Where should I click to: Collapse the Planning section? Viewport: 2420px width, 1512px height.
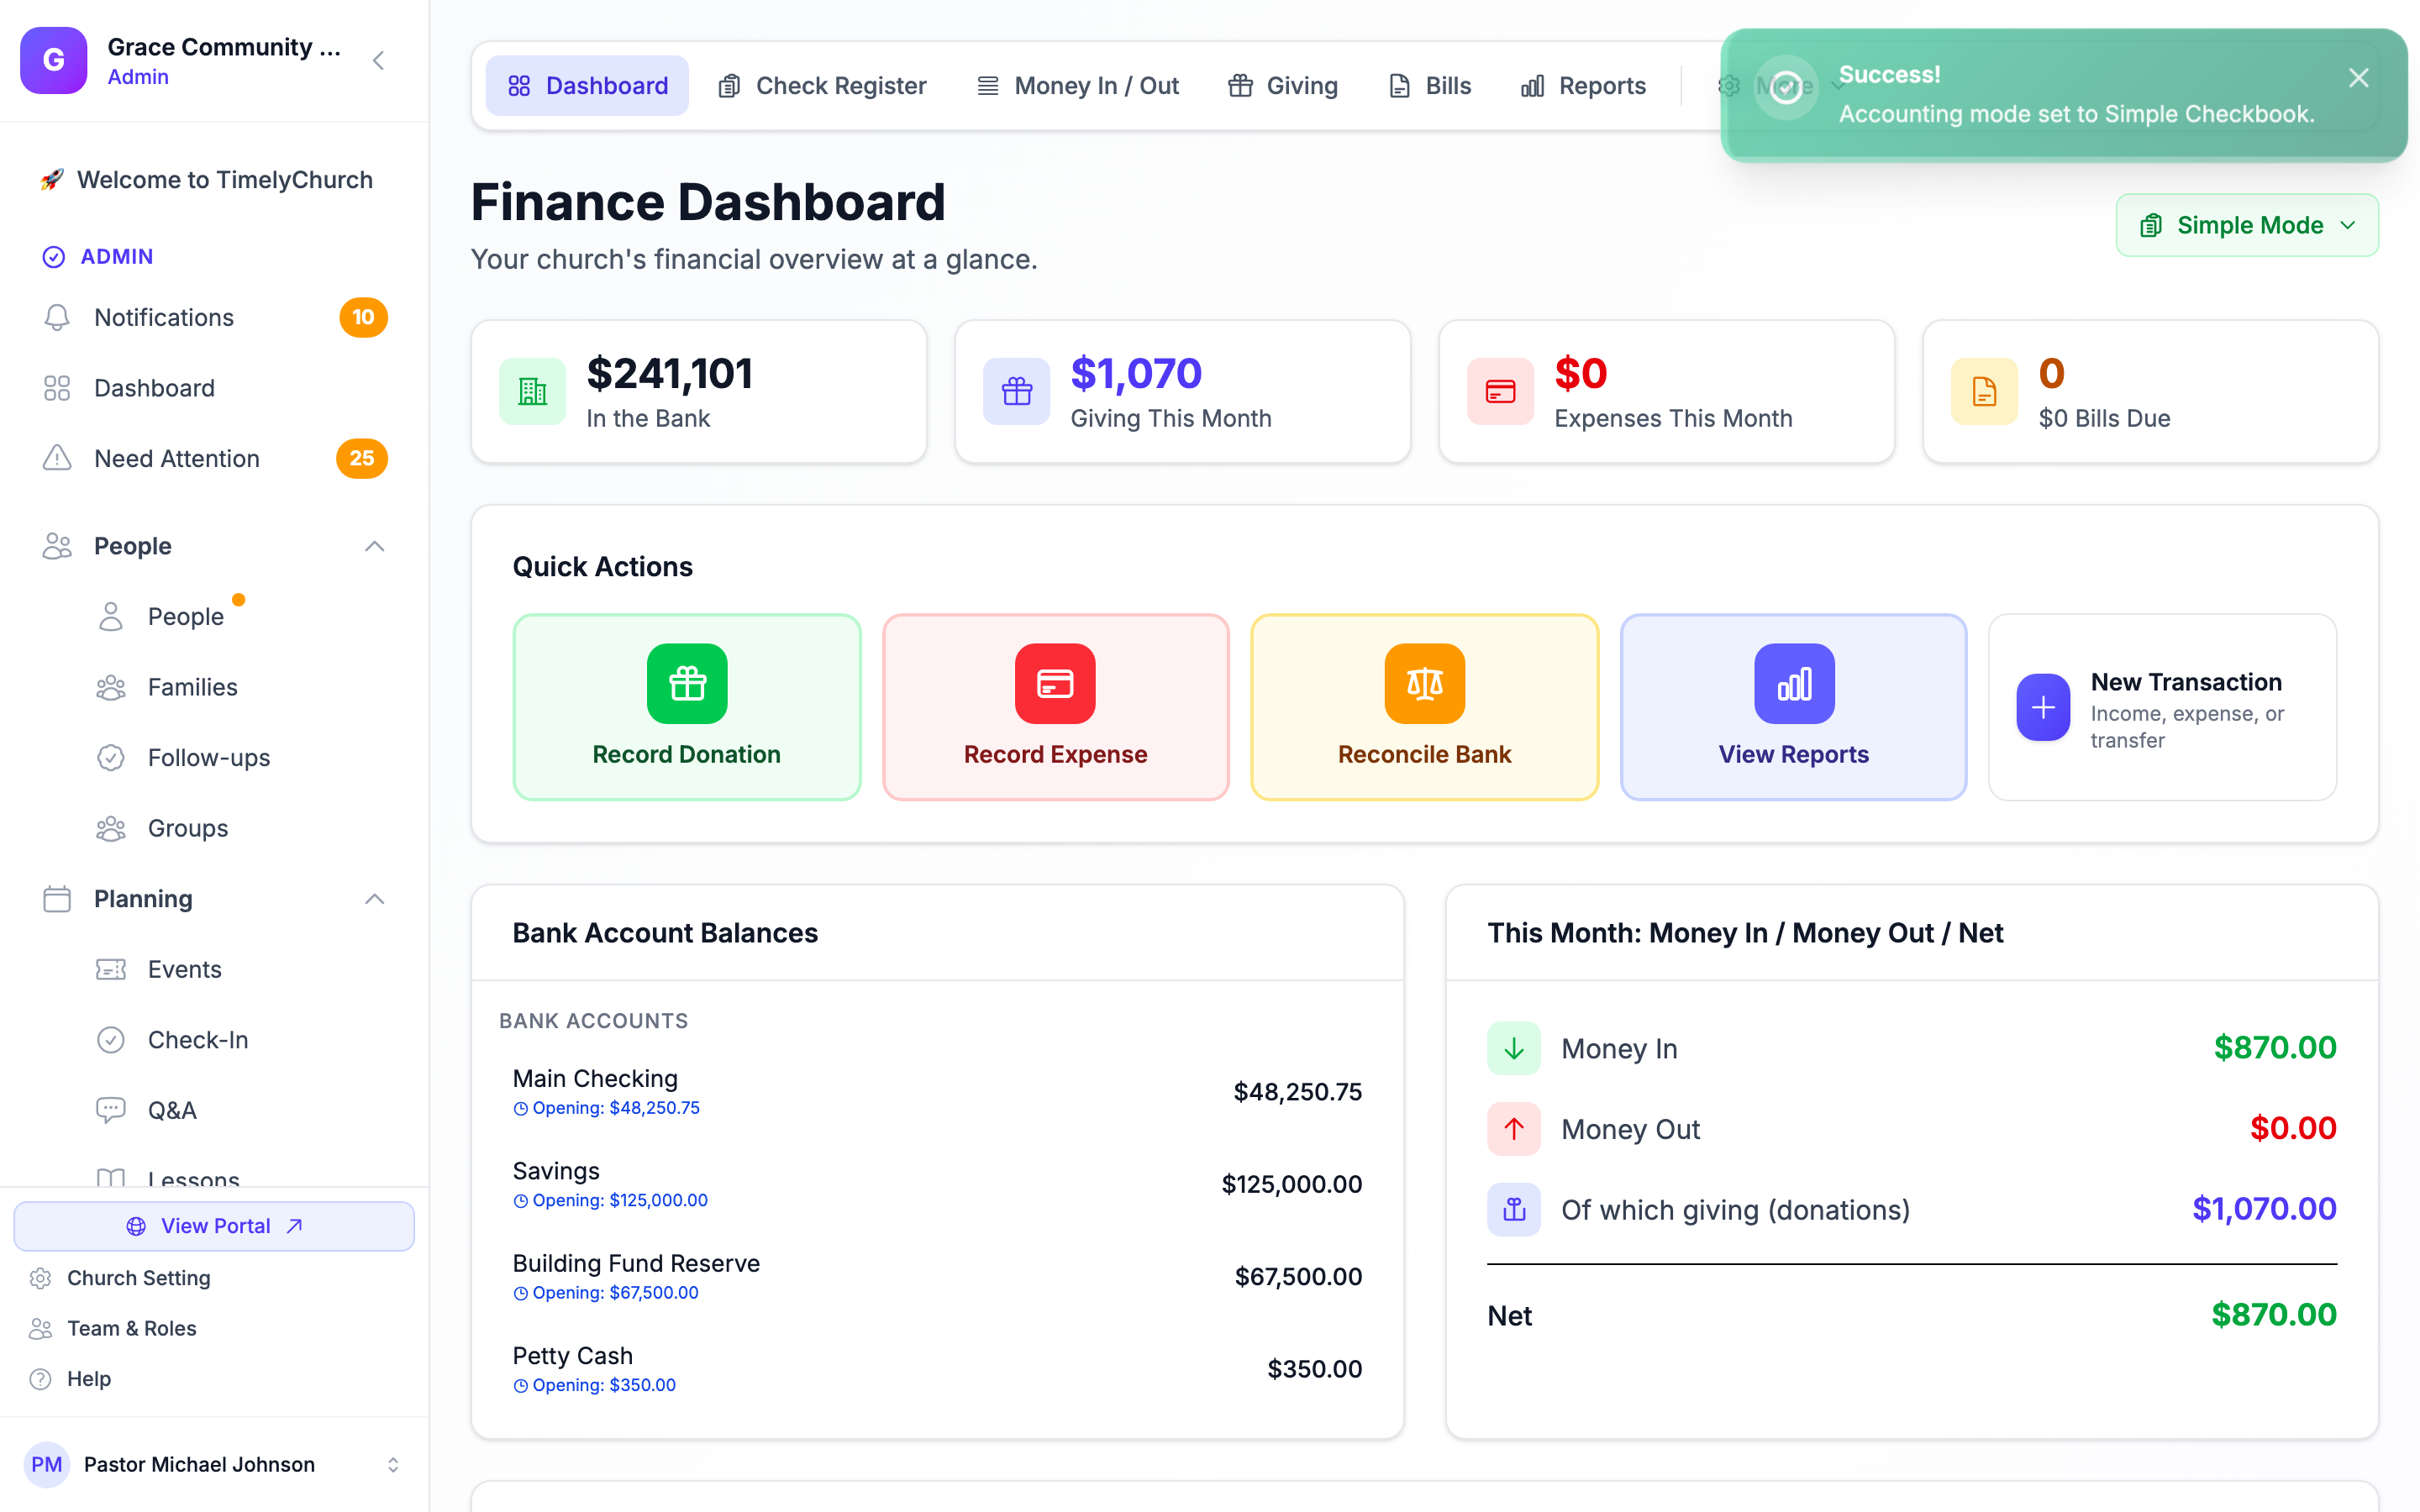[x=375, y=899]
